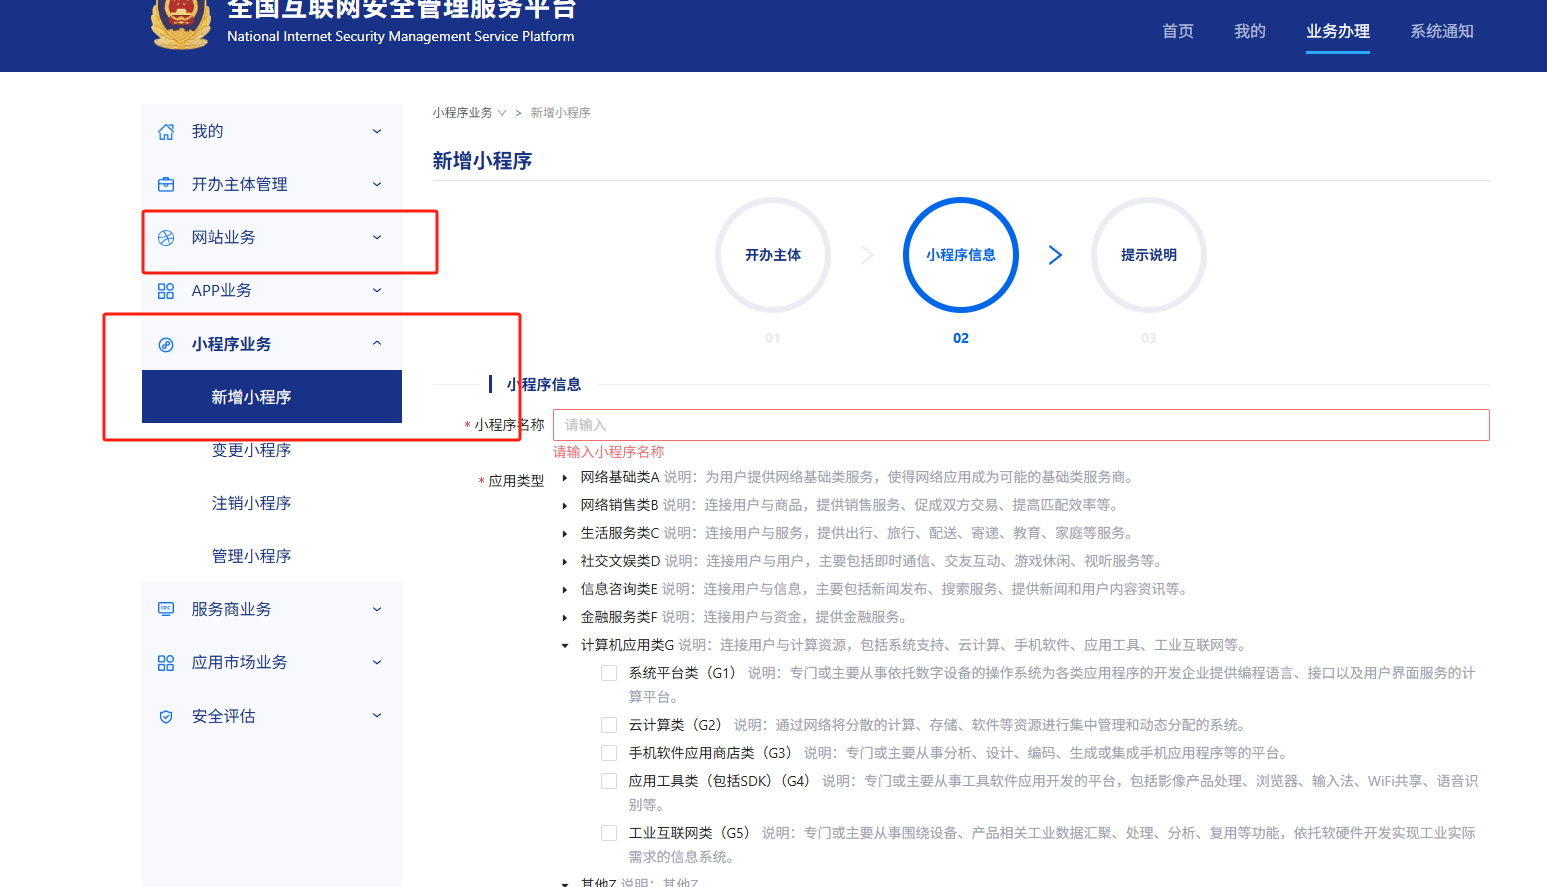
Task: Click step circle 开办主体
Action: [773, 255]
